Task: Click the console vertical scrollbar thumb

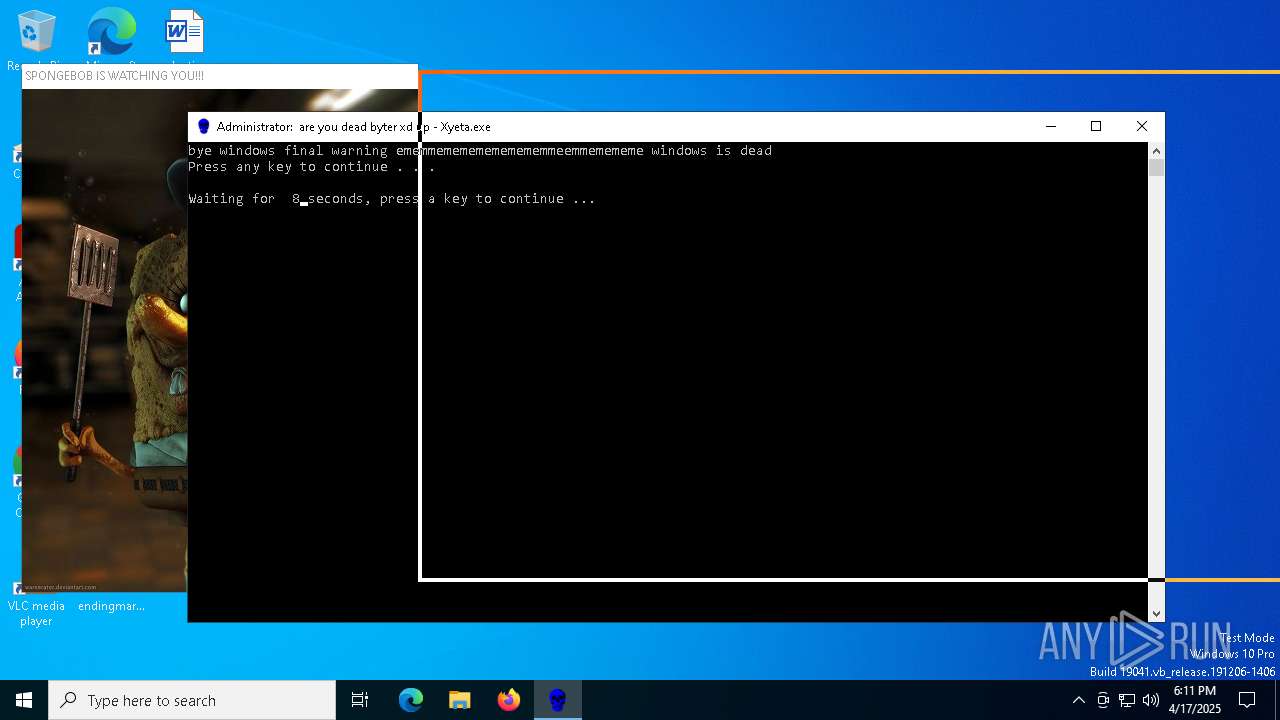Action: point(1157,168)
